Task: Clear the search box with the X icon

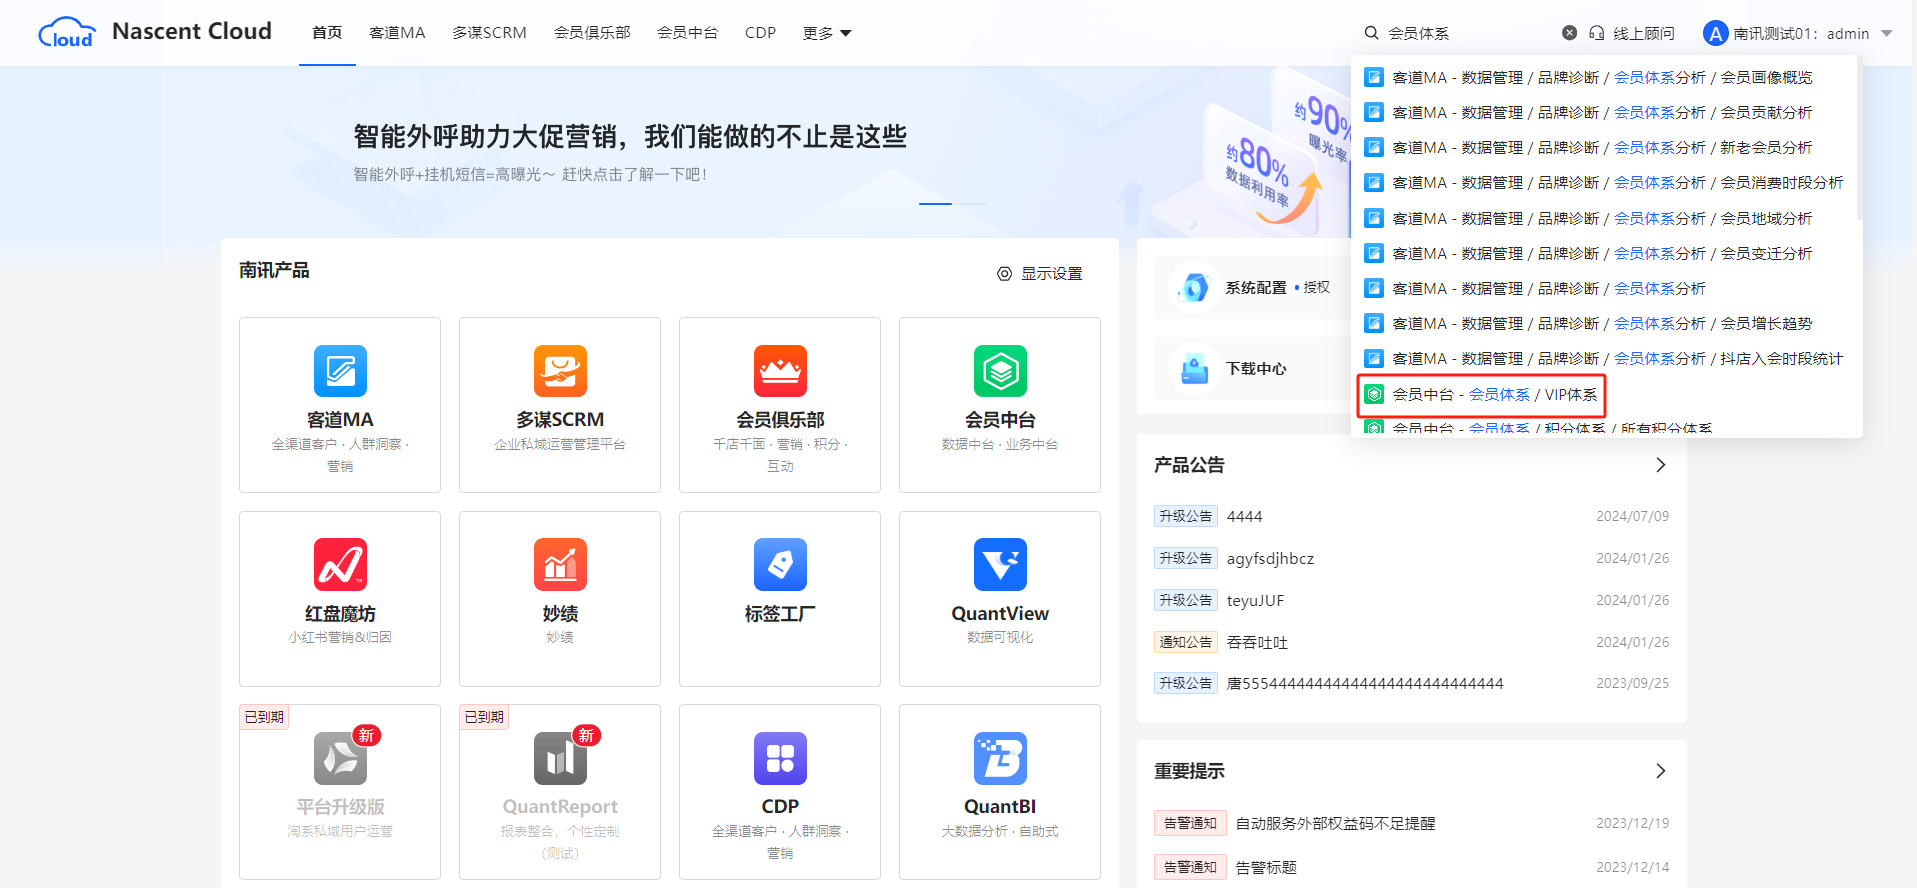Action: pos(1570,33)
